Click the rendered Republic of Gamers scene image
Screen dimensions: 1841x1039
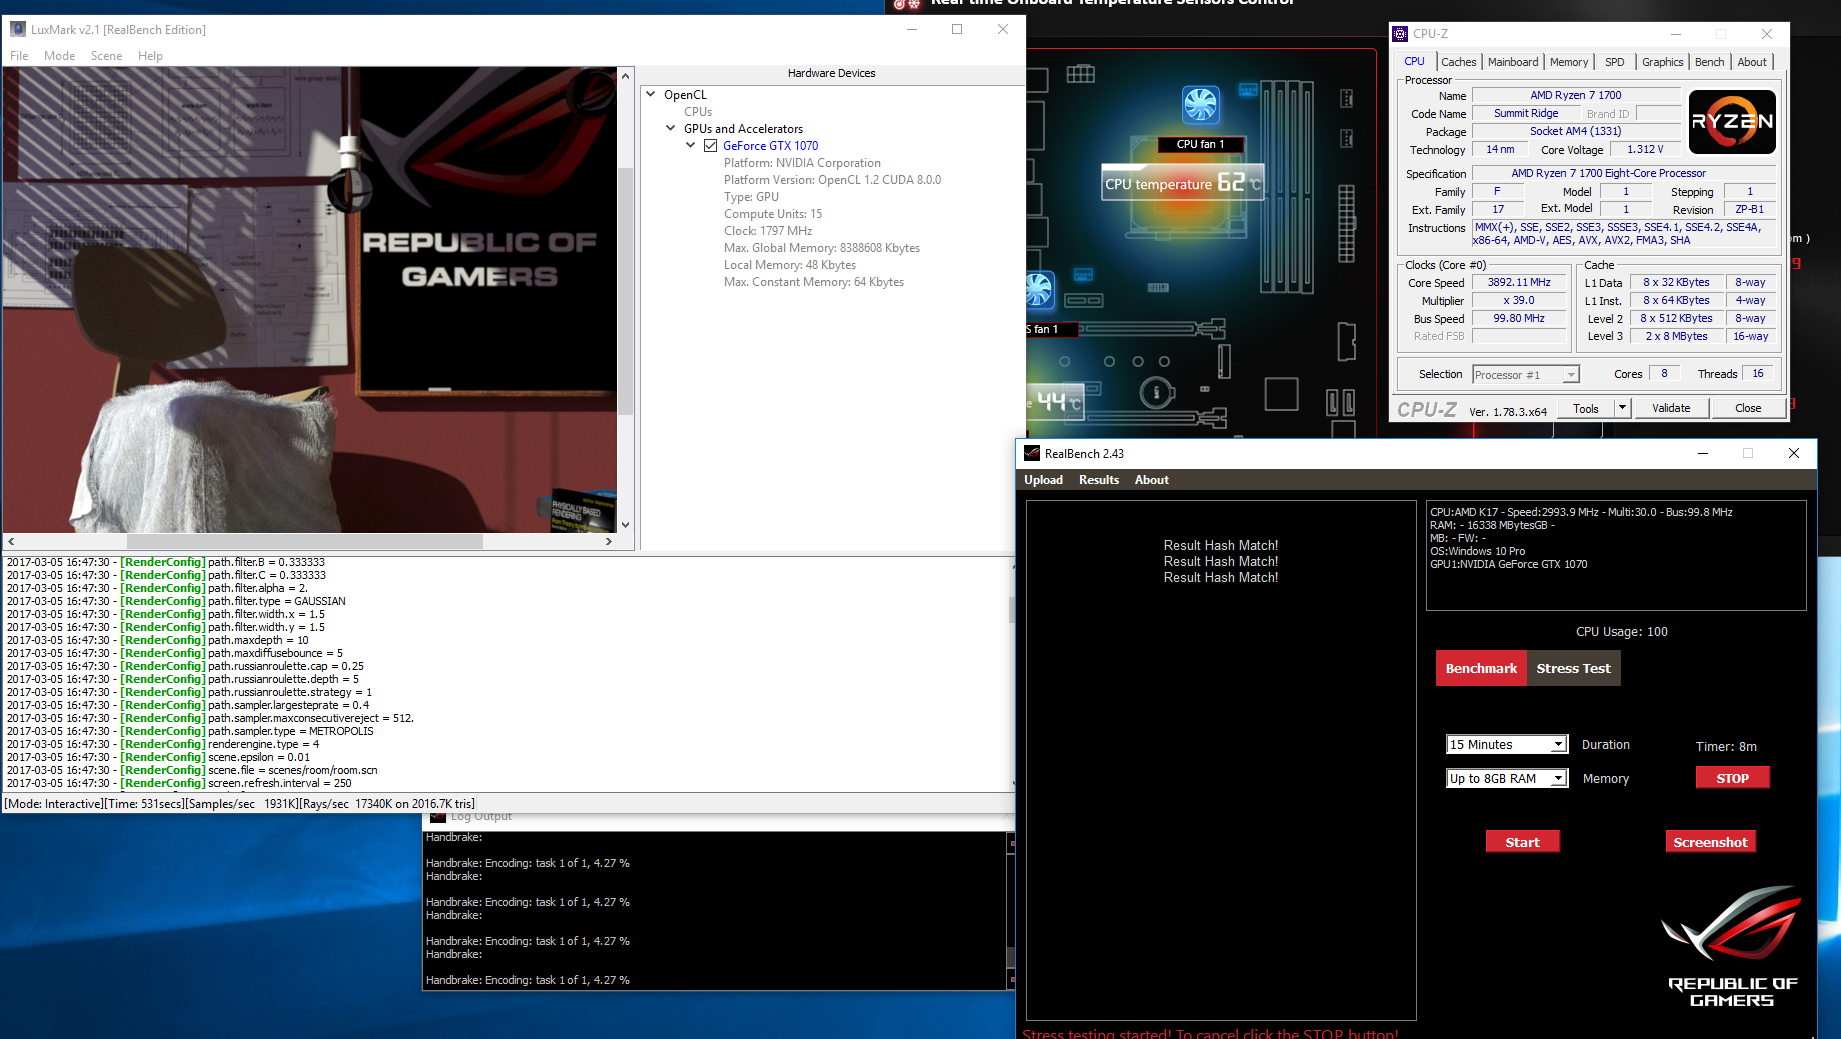coord(310,300)
